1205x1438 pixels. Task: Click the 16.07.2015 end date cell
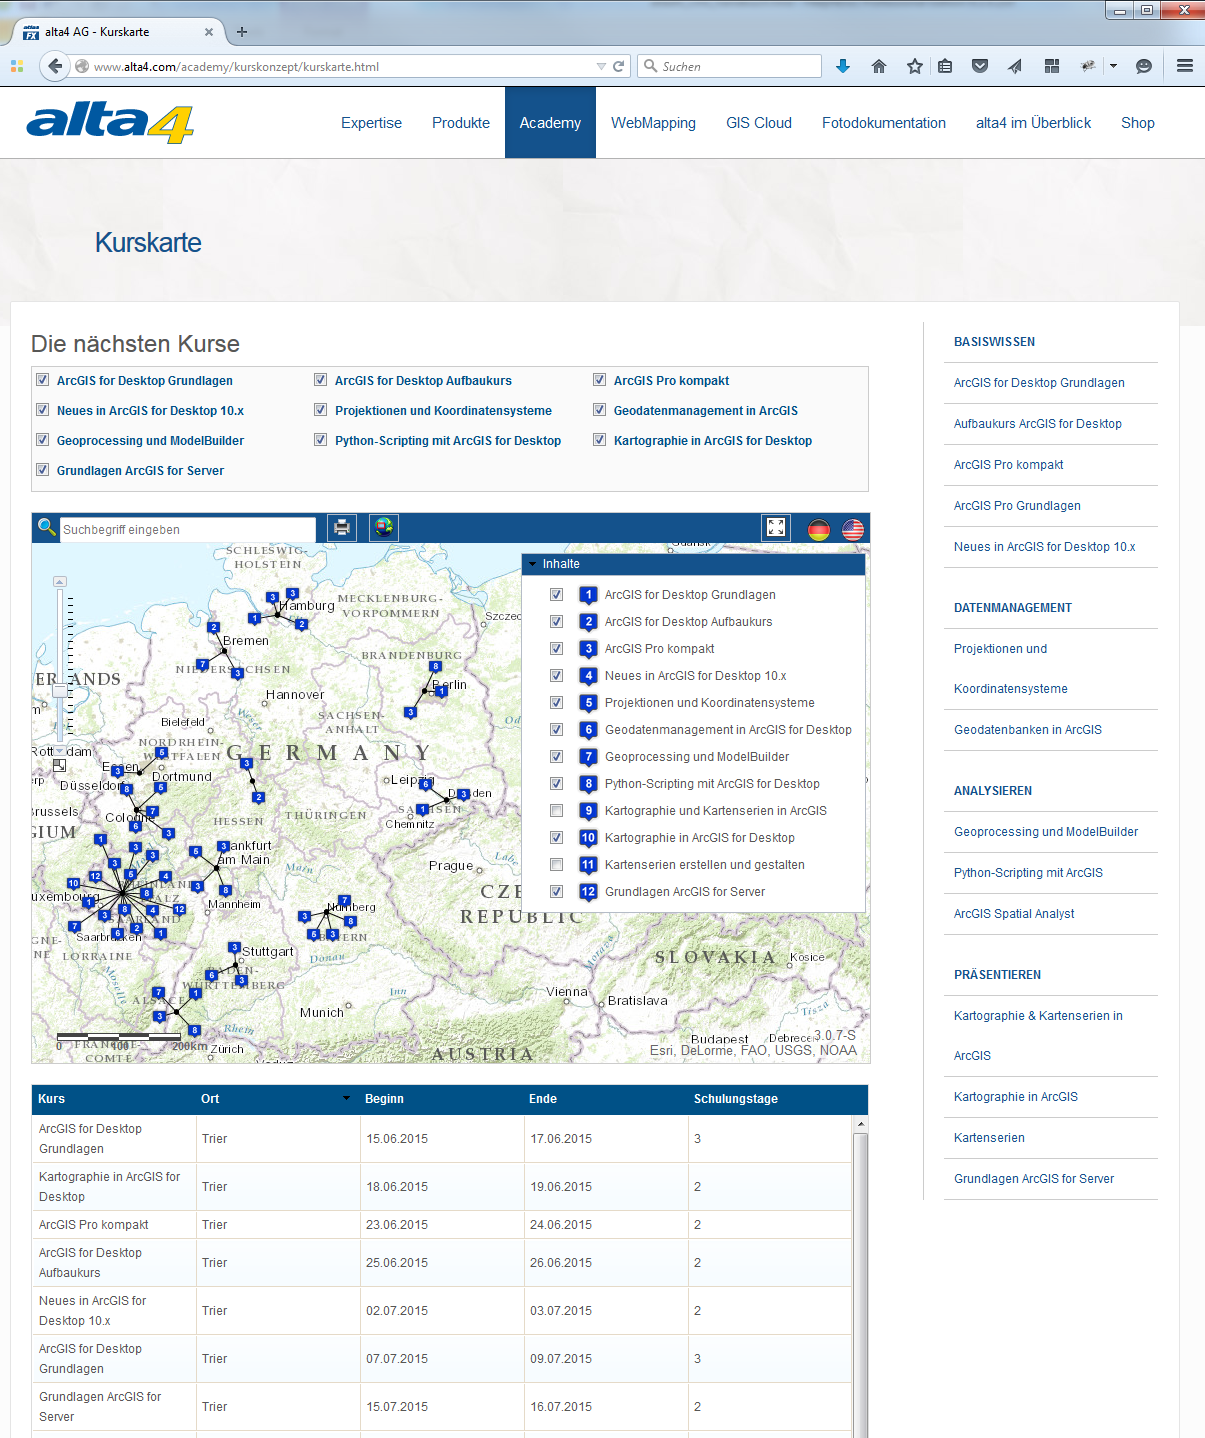pos(561,1407)
